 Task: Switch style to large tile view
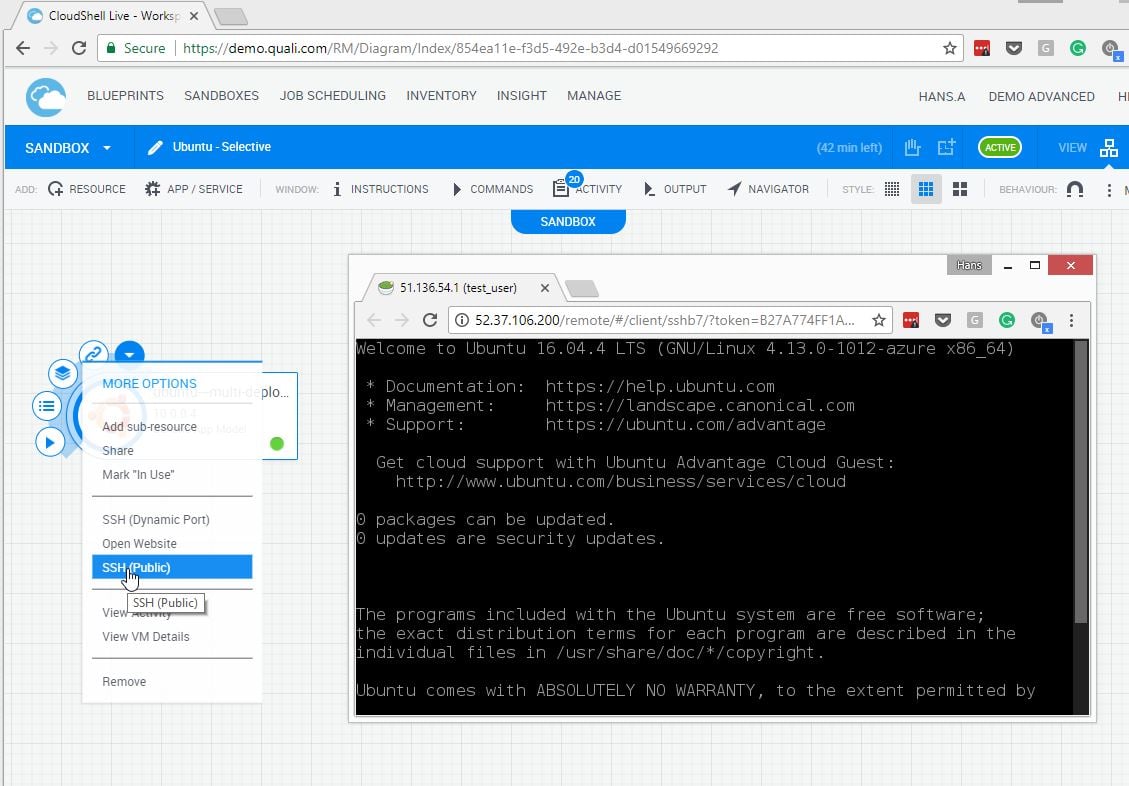[x=959, y=188]
